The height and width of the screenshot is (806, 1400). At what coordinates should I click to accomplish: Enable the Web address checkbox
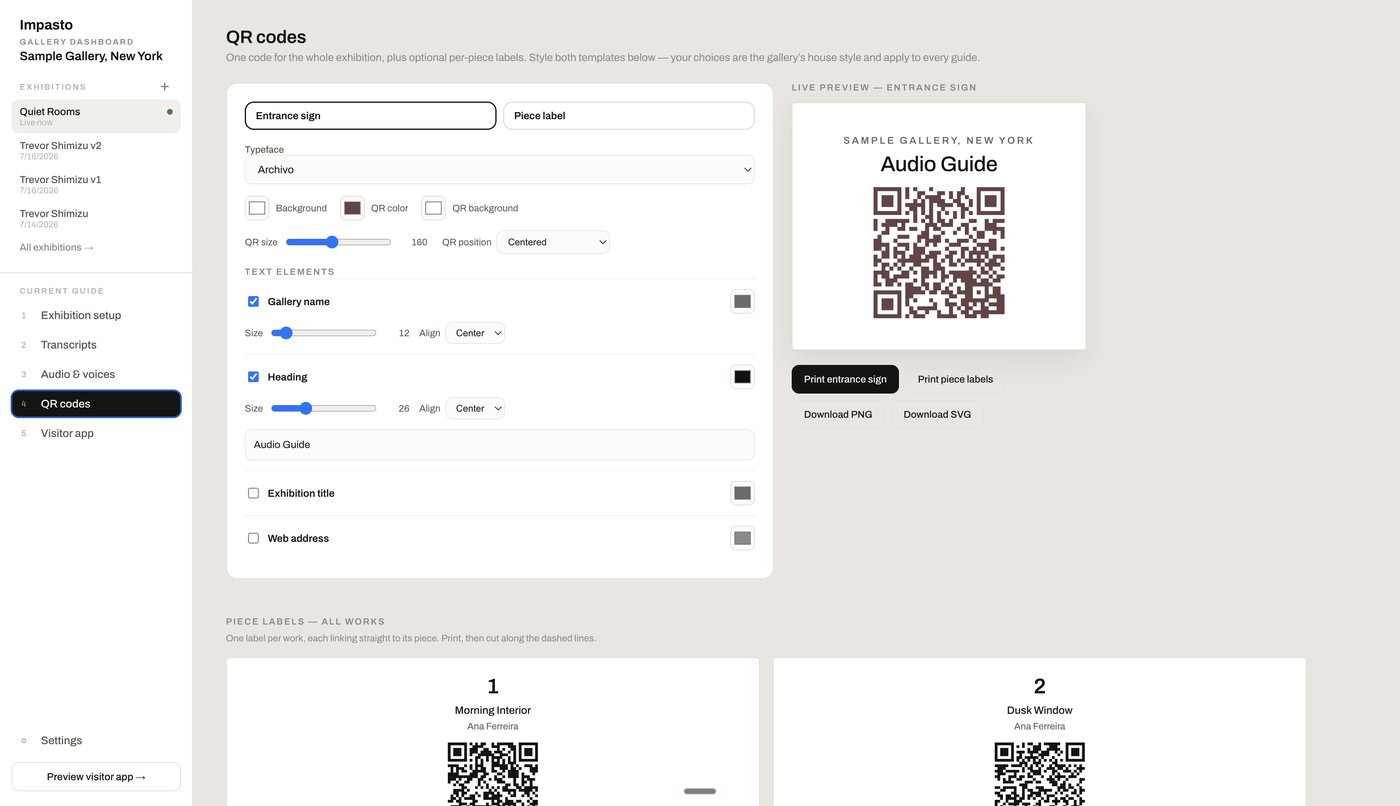(253, 538)
